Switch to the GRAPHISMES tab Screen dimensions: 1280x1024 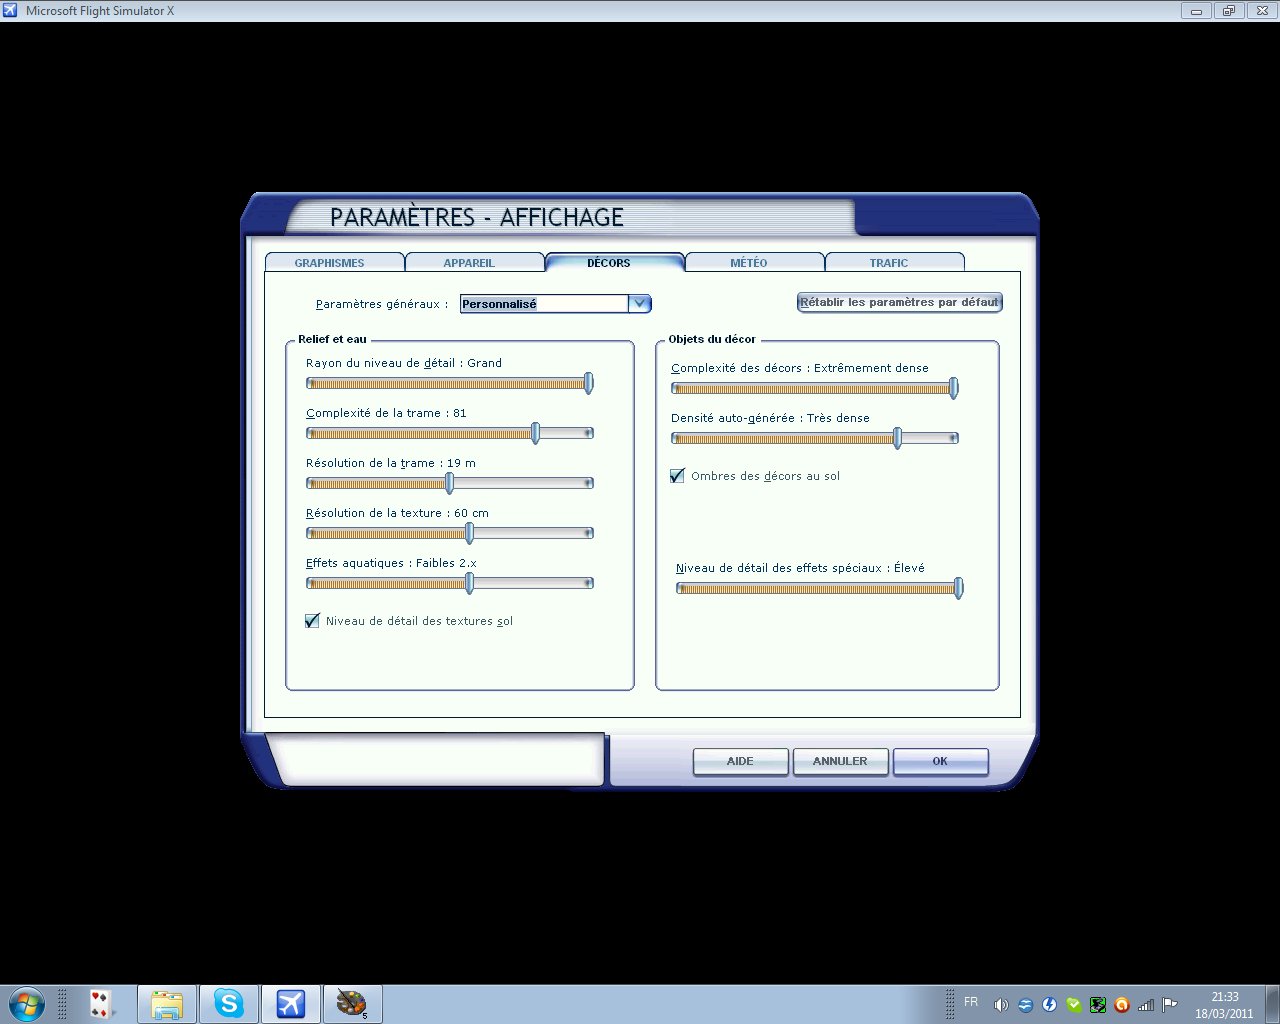point(334,263)
